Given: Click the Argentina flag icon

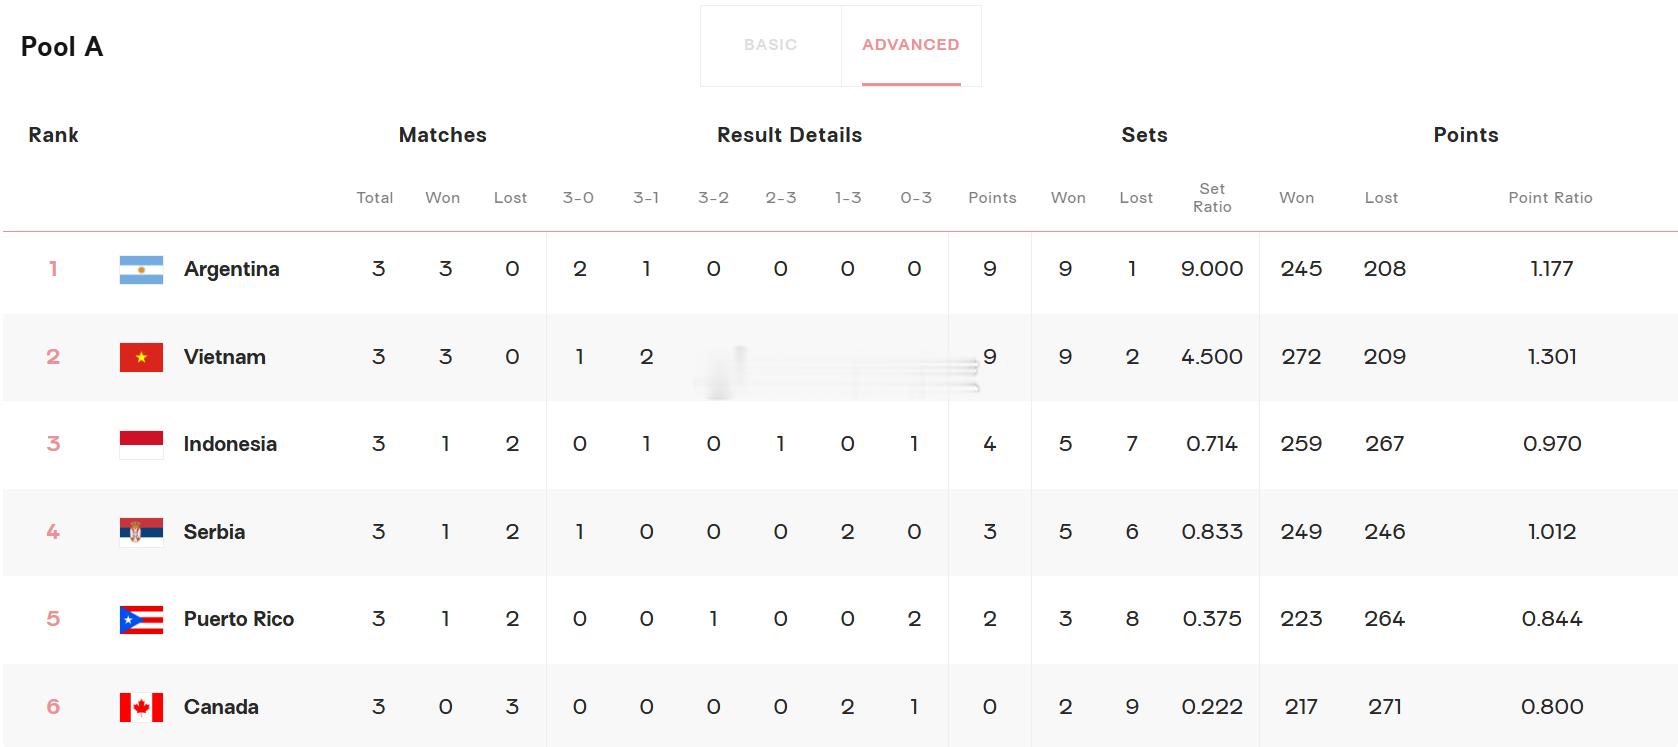Looking at the screenshot, I should (x=141, y=270).
